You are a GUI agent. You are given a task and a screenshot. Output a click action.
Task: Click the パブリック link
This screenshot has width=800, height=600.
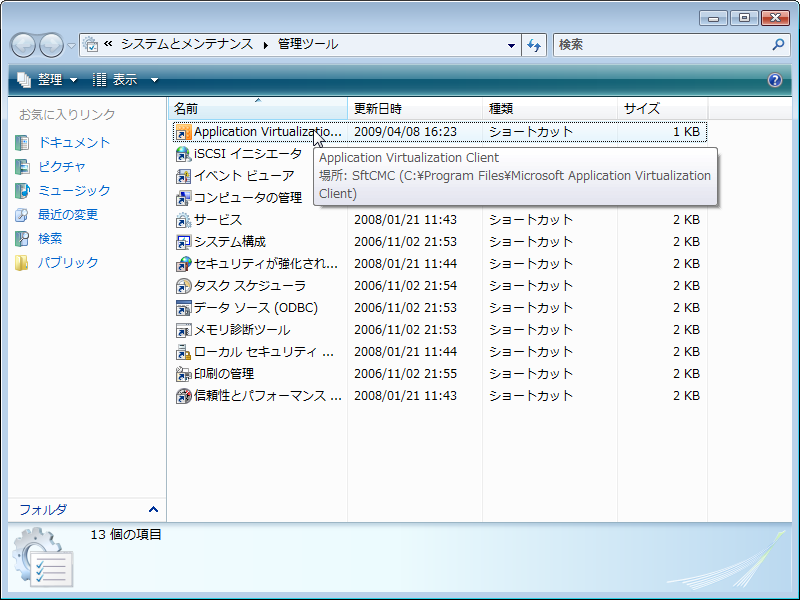tap(68, 263)
